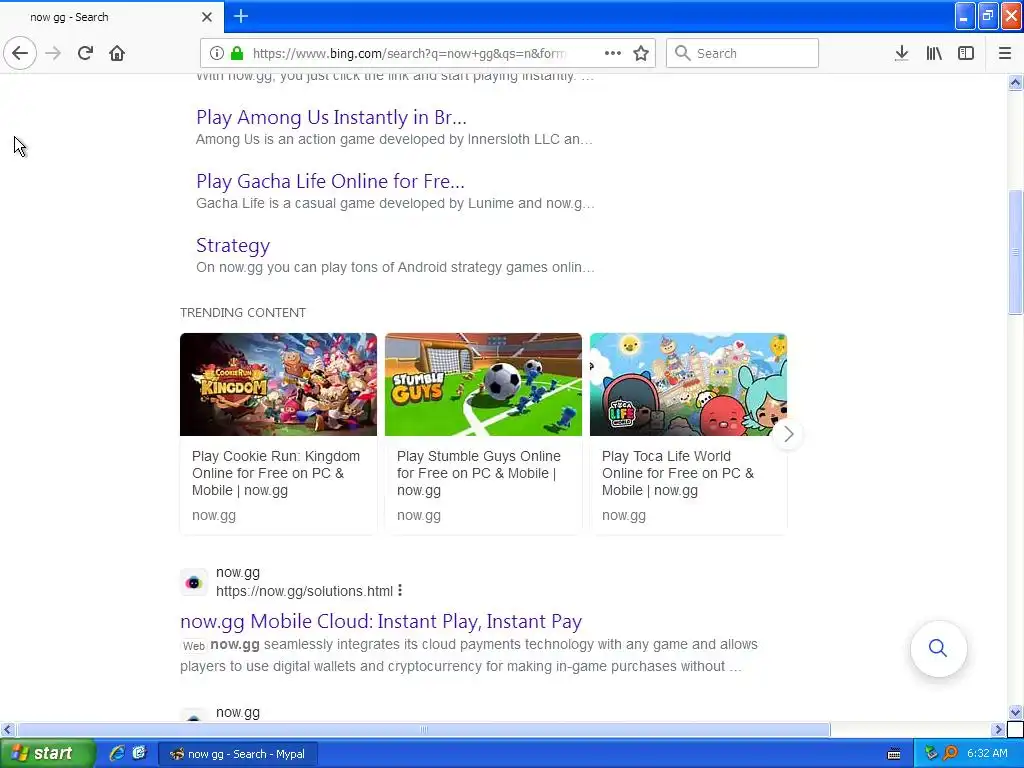This screenshot has height=768, width=1024.
Task: Click the green secure connection padlock
Action: (x=237, y=53)
